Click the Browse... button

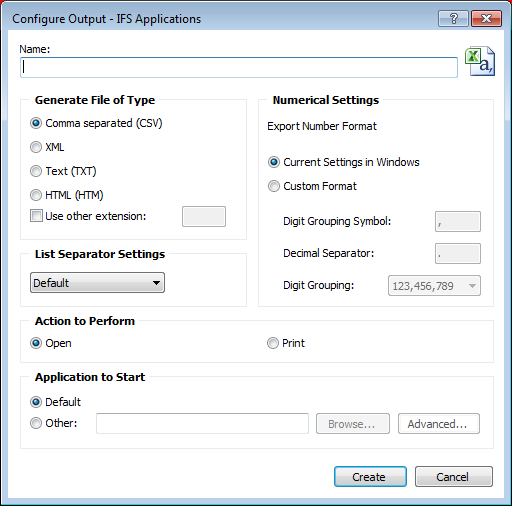click(x=353, y=424)
